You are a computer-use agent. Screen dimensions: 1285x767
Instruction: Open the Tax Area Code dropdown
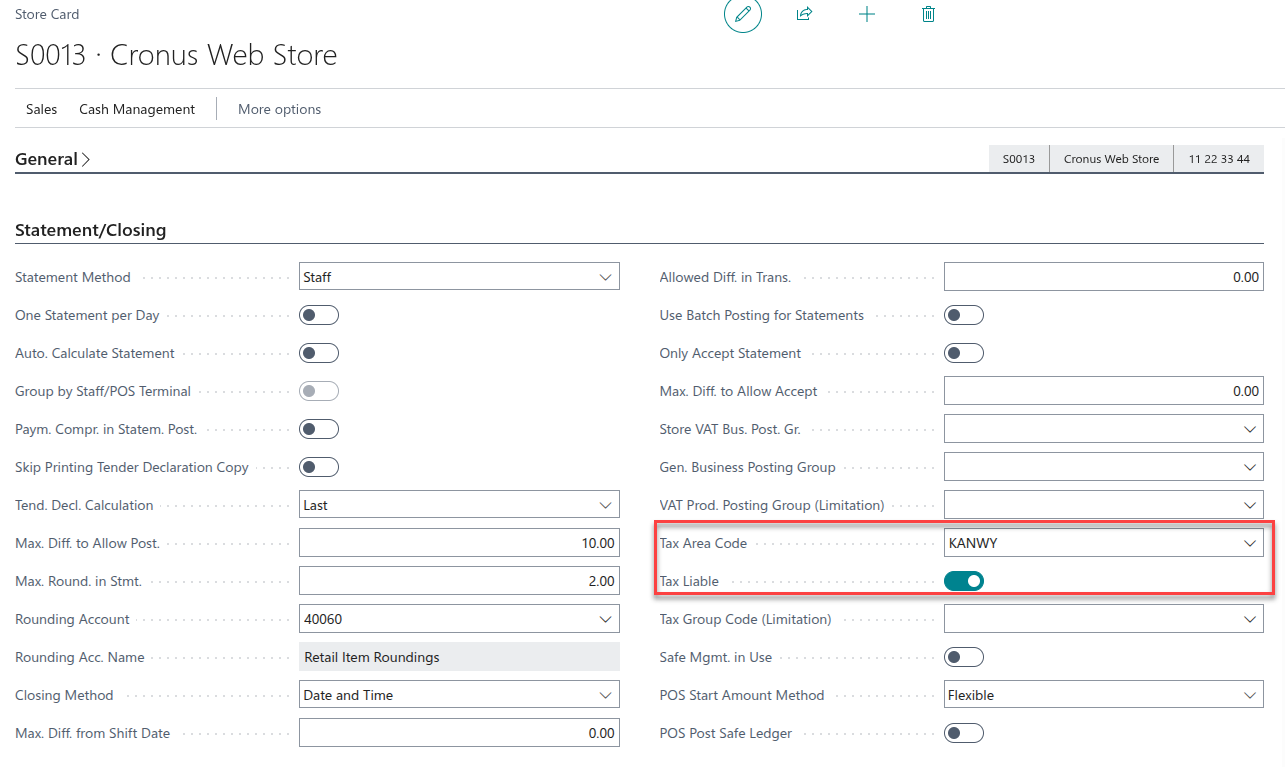1249,543
